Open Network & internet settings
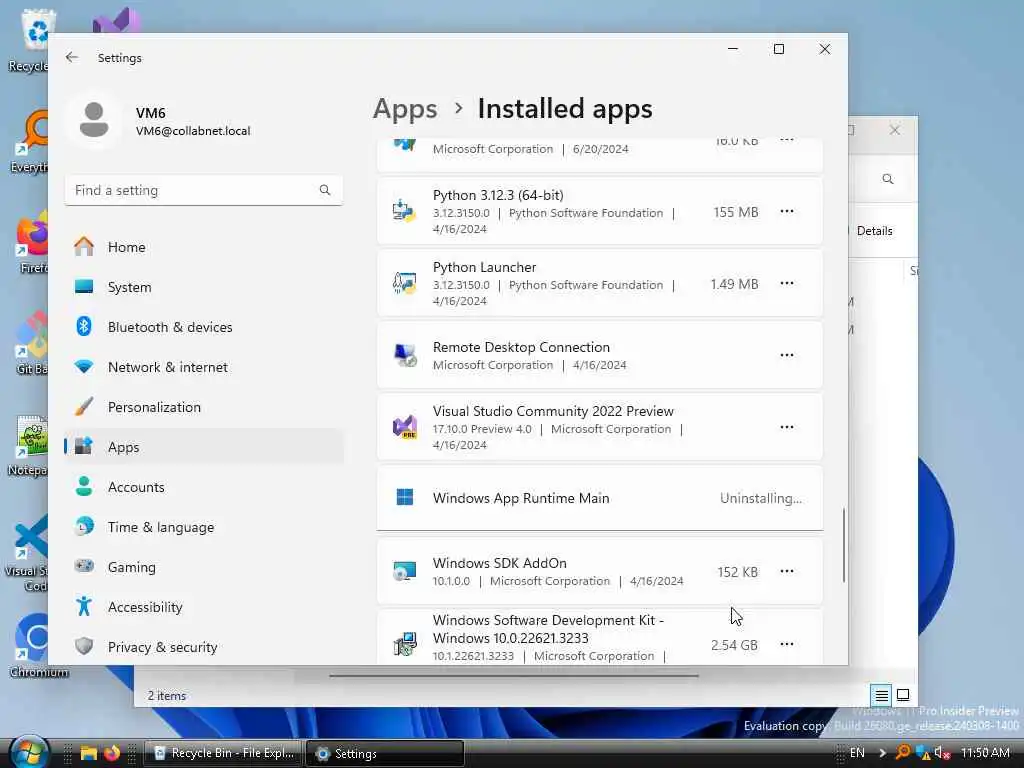This screenshot has height=768, width=1024. coord(204,367)
